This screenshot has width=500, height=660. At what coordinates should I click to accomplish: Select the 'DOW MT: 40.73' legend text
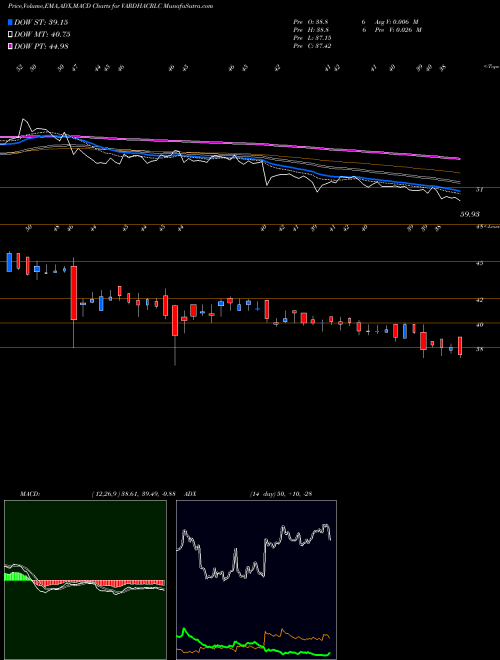click(x=42, y=35)
